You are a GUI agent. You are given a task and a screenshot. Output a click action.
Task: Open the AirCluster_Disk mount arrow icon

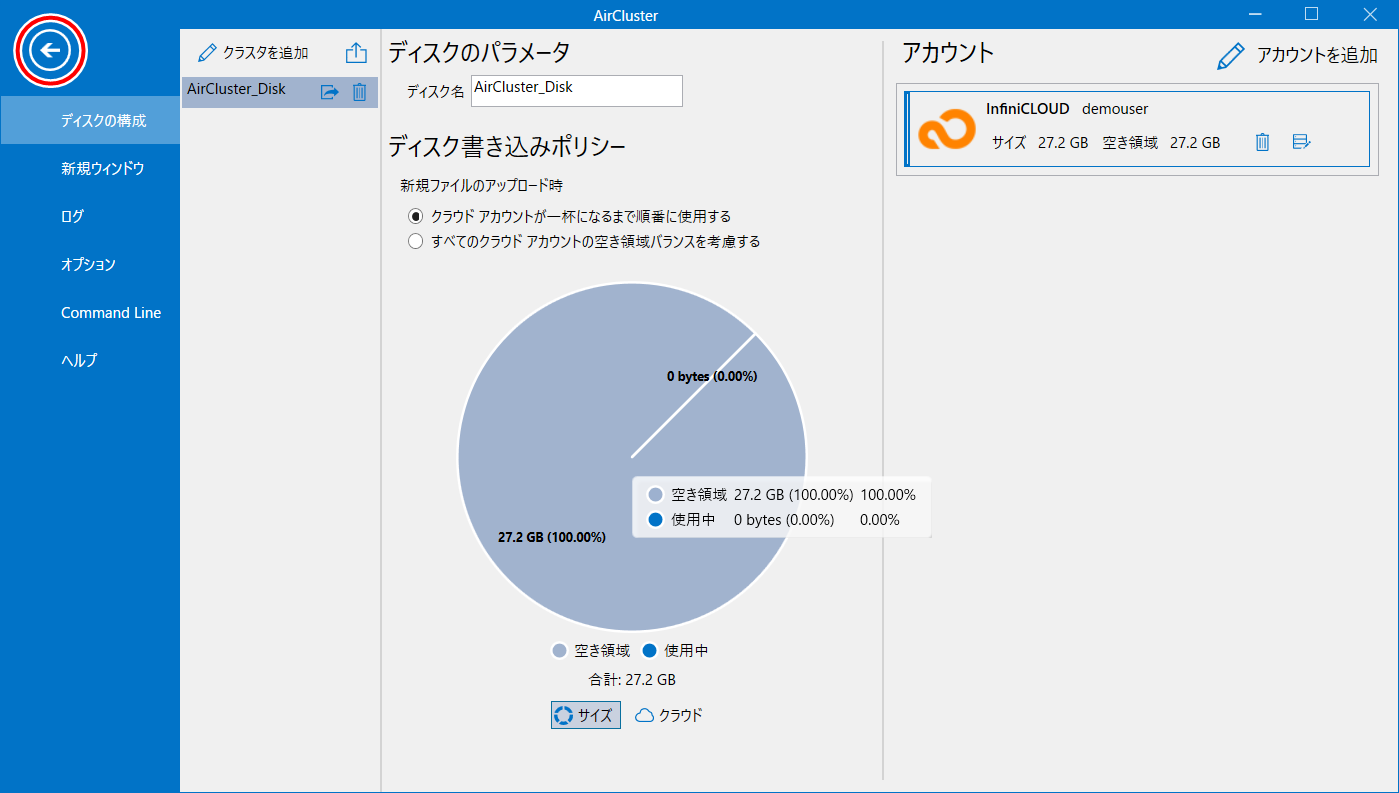pyautogui.click(x=329, y=92)
